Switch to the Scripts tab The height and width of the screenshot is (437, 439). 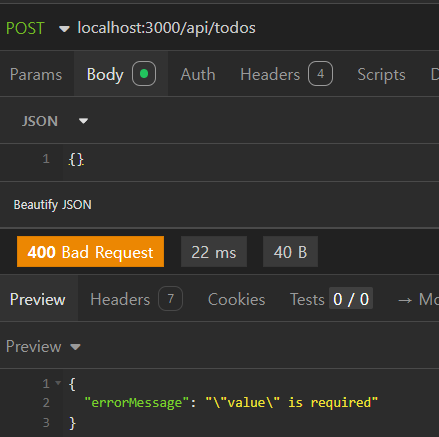381,74
